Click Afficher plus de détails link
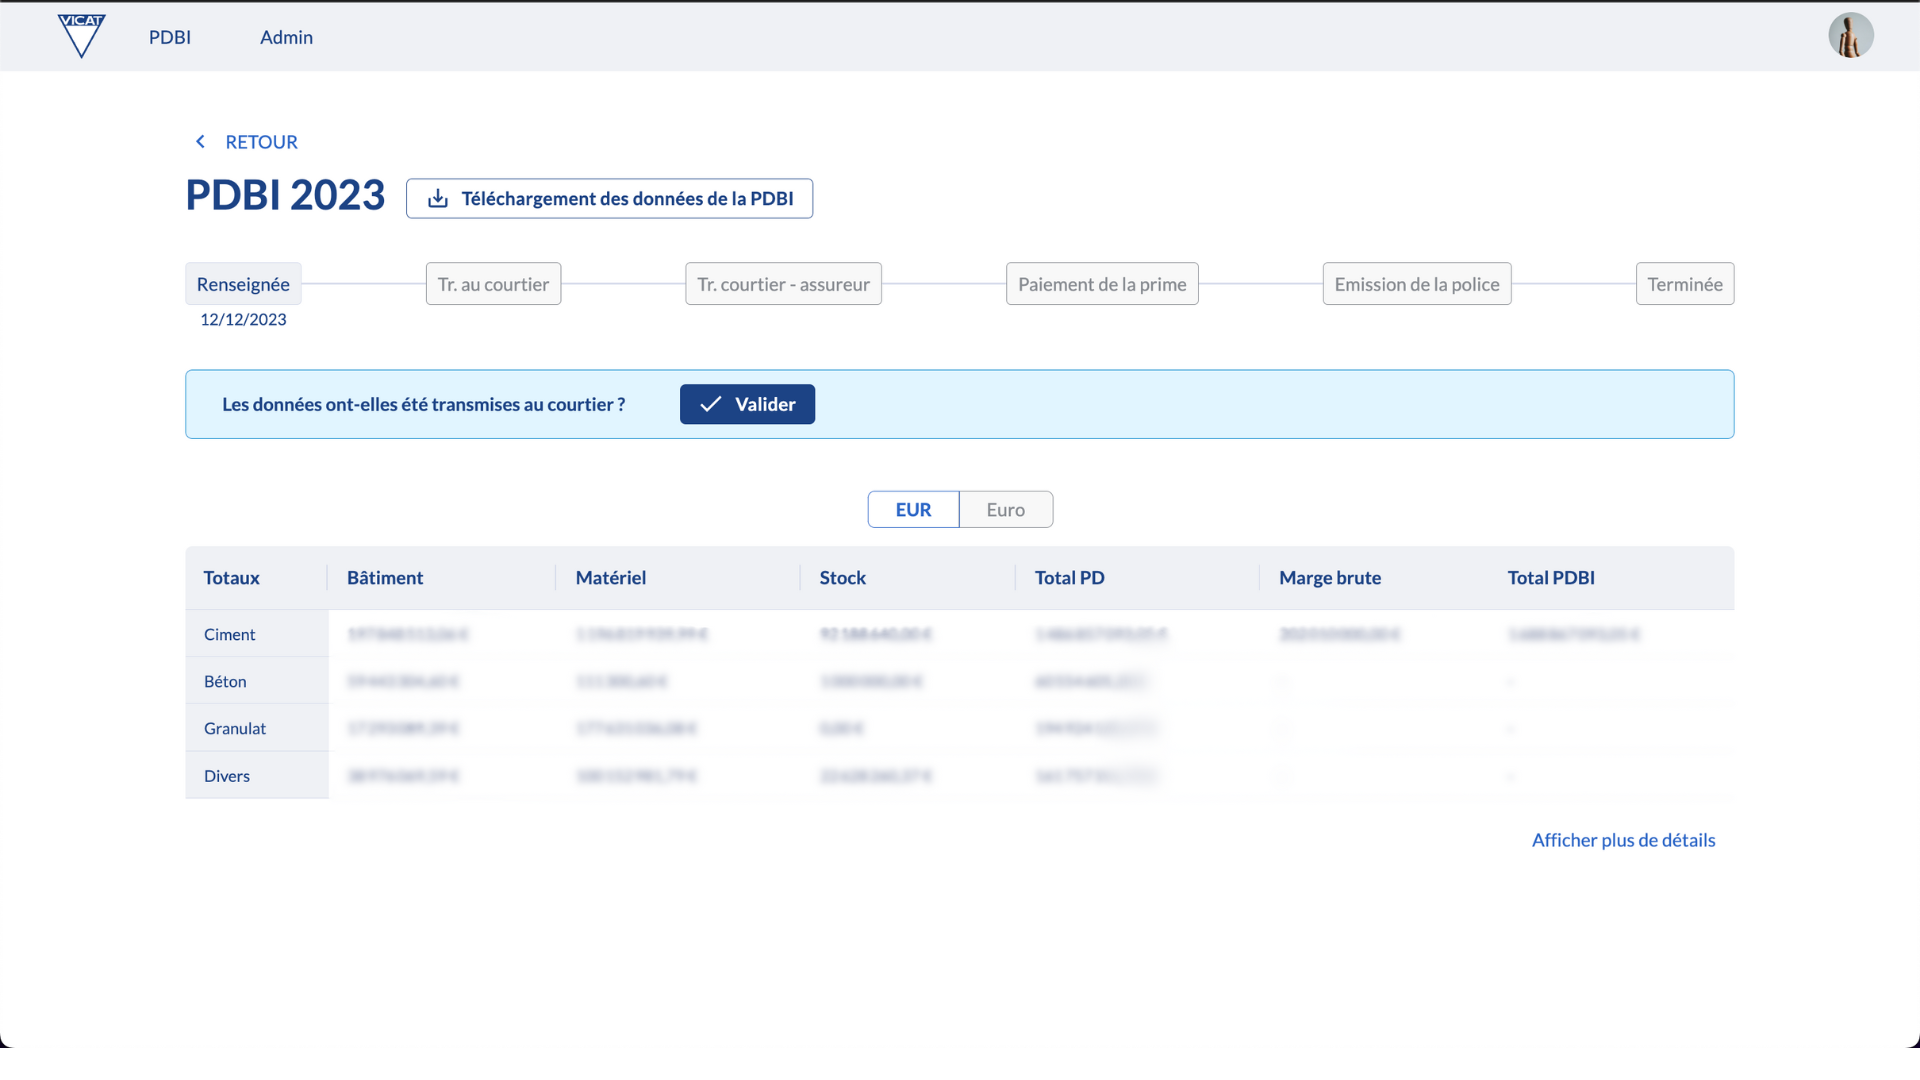 (1623, 840)
